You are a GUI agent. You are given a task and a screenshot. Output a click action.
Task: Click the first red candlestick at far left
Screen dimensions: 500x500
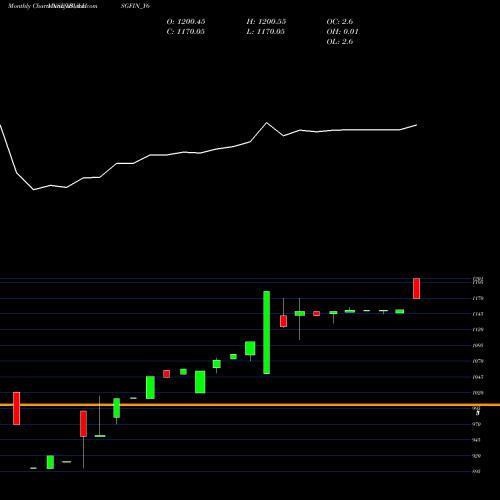click(16, 408)
